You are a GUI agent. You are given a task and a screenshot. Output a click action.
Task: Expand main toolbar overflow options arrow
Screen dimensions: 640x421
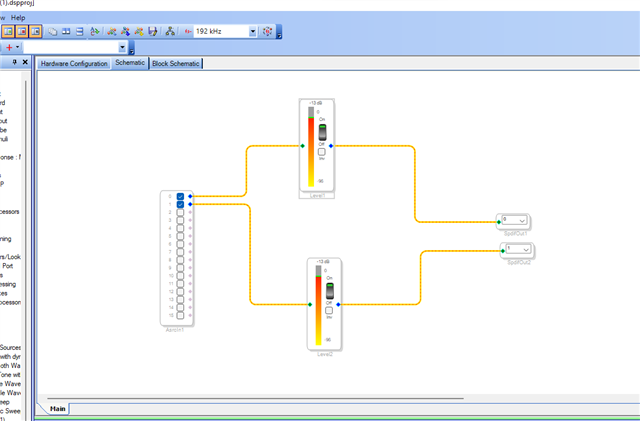click(279, 32)
